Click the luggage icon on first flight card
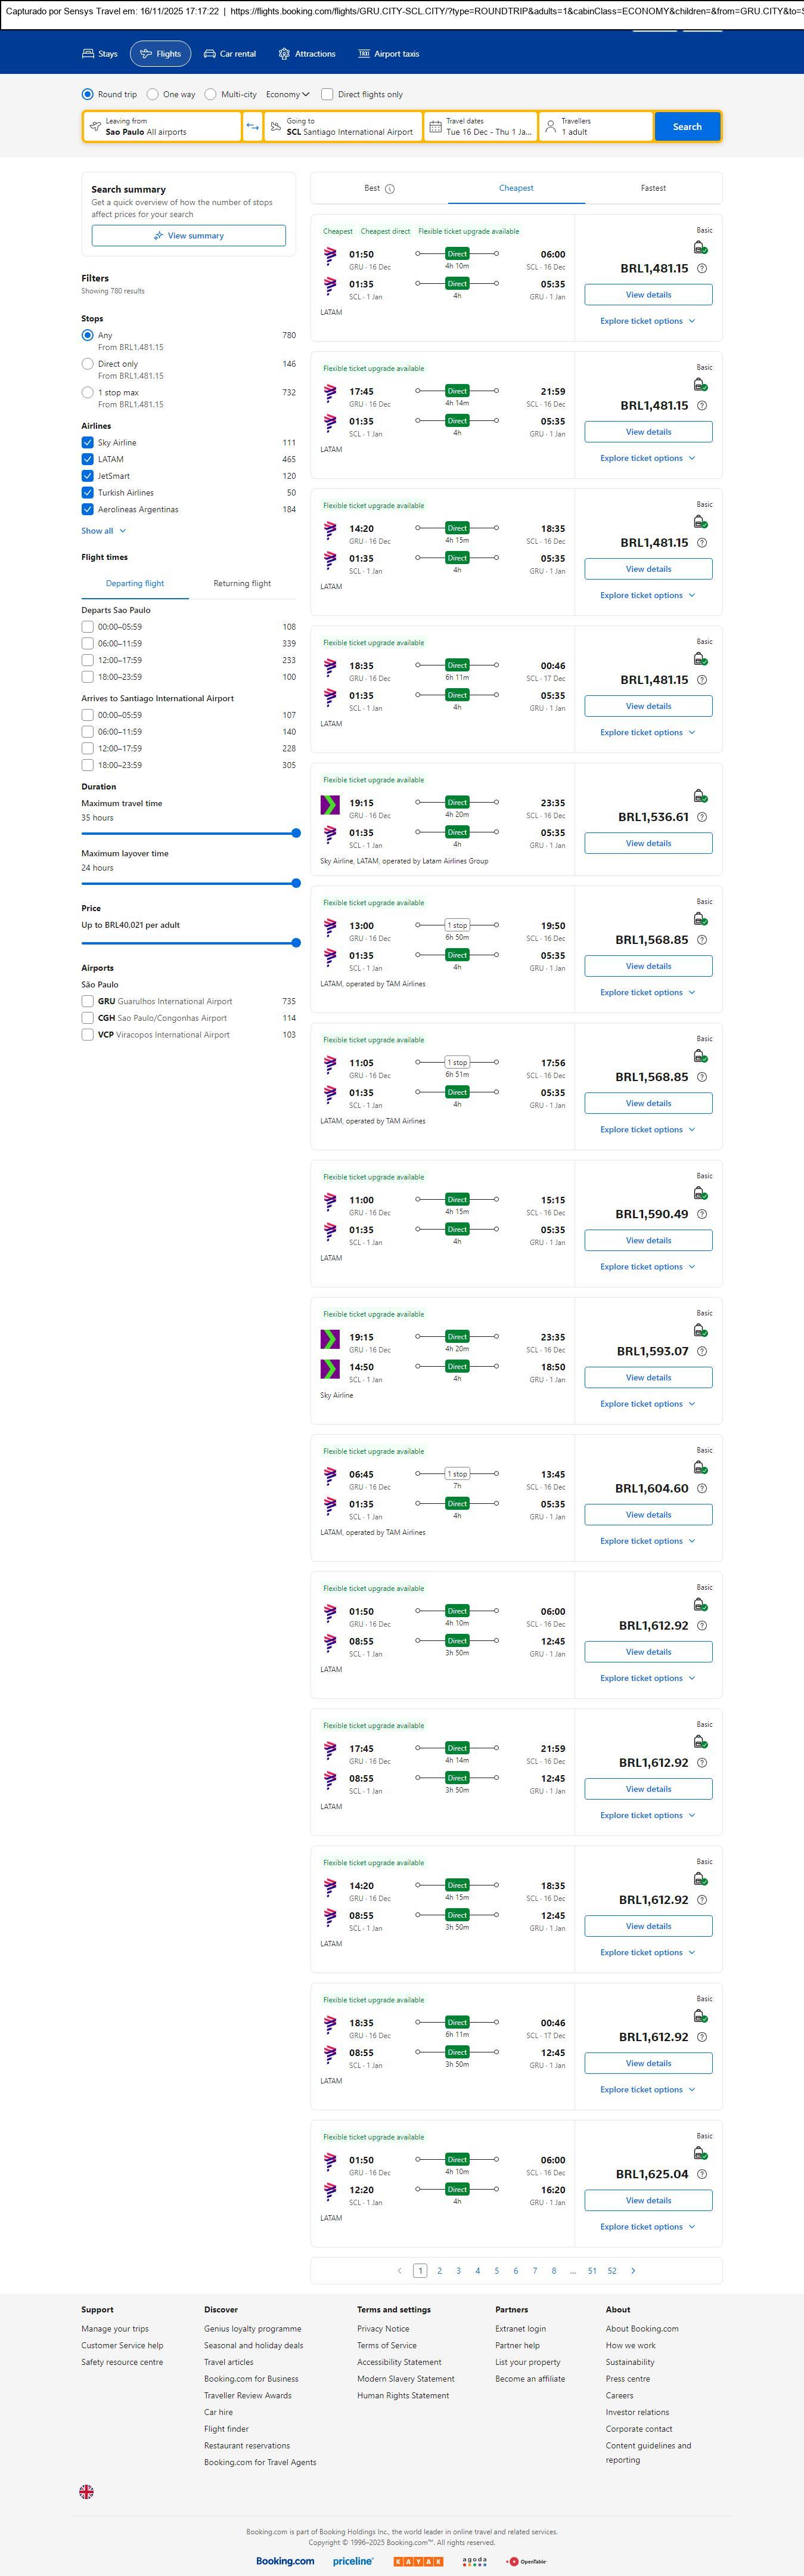The image size is (804, 2576). (x=700, y=248)
